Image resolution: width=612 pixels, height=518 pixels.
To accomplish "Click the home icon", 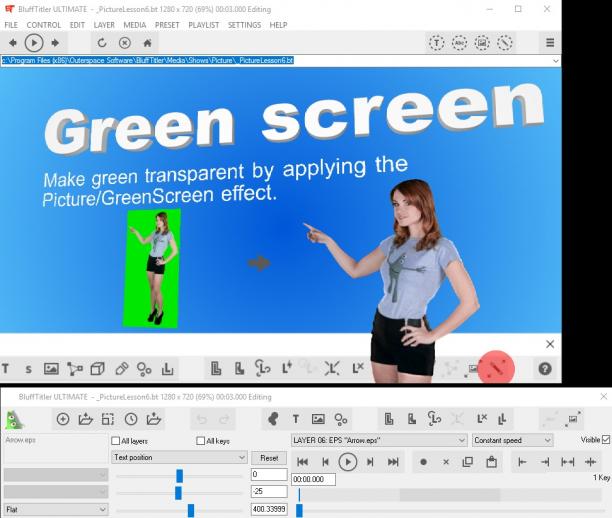I will [147, 43].
